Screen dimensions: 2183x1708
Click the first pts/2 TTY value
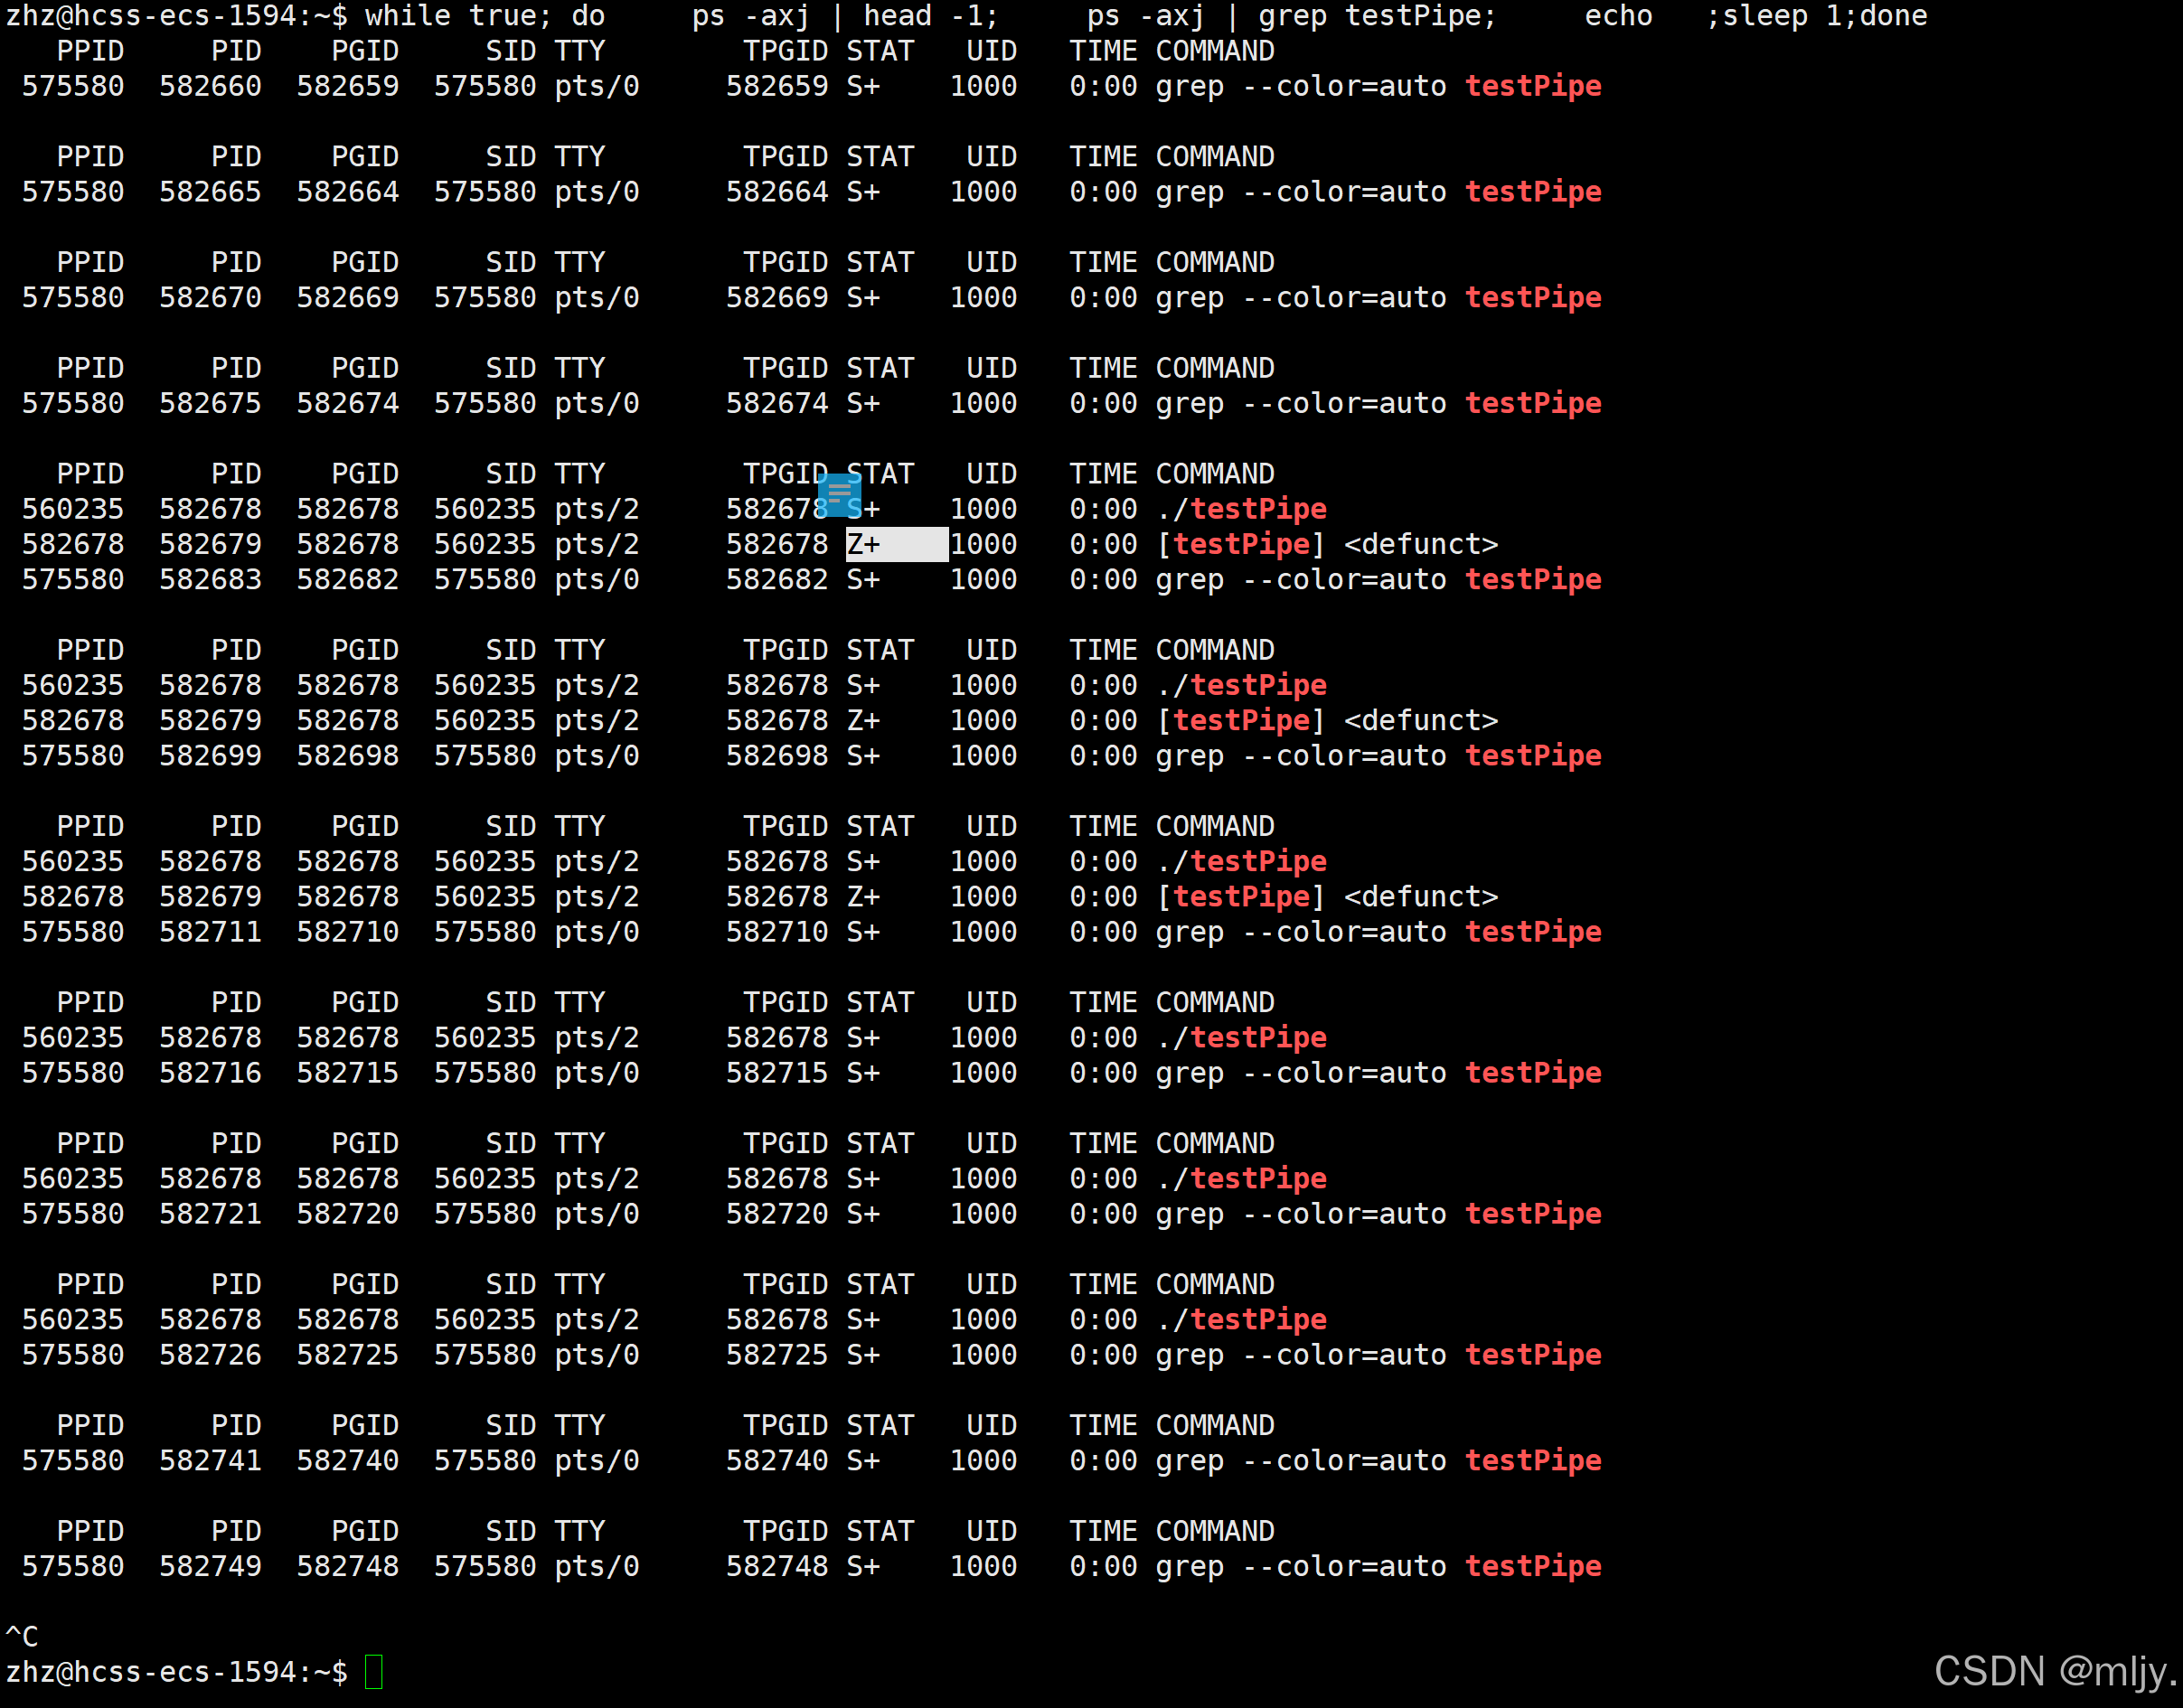click(x=596, y=509)
